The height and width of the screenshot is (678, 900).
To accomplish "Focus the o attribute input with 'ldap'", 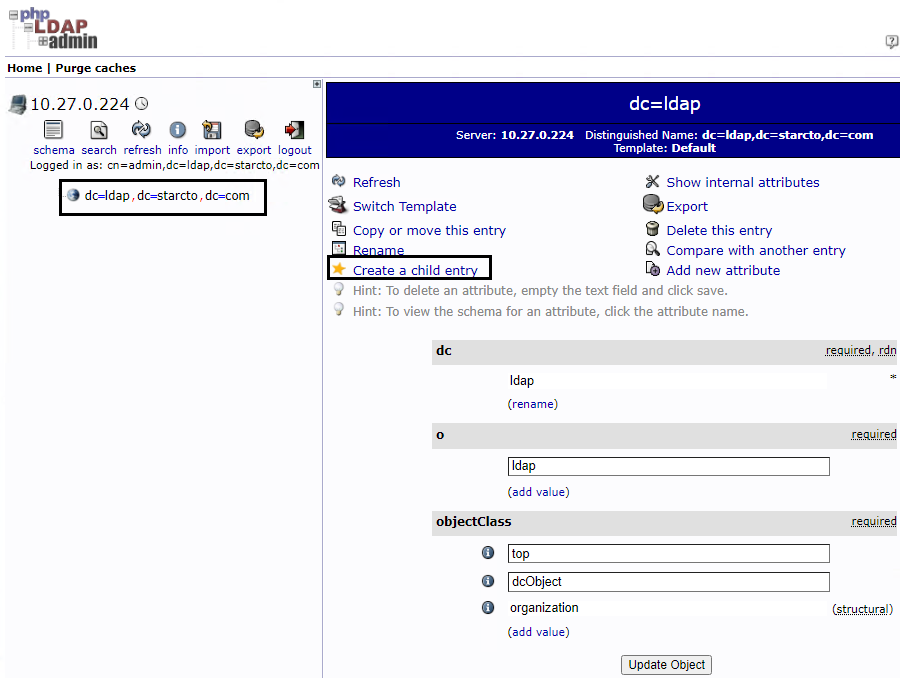I will tap(669, 466).
